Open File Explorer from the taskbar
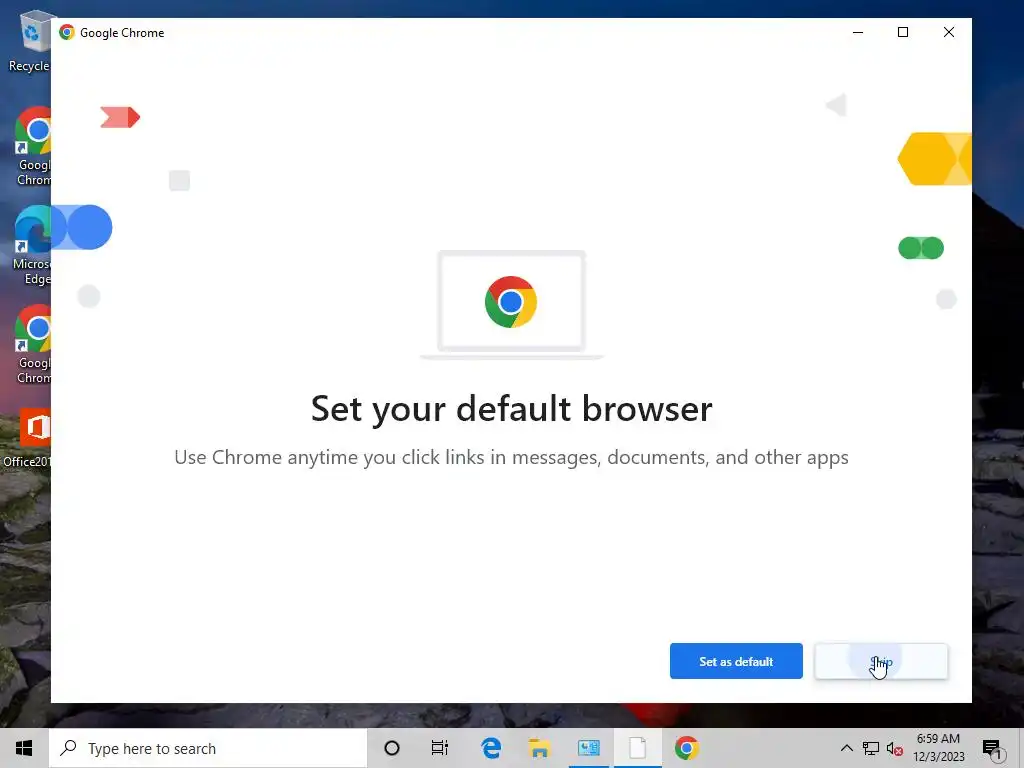This screenshot has width=1024, height=768. [x=539, y=748]
